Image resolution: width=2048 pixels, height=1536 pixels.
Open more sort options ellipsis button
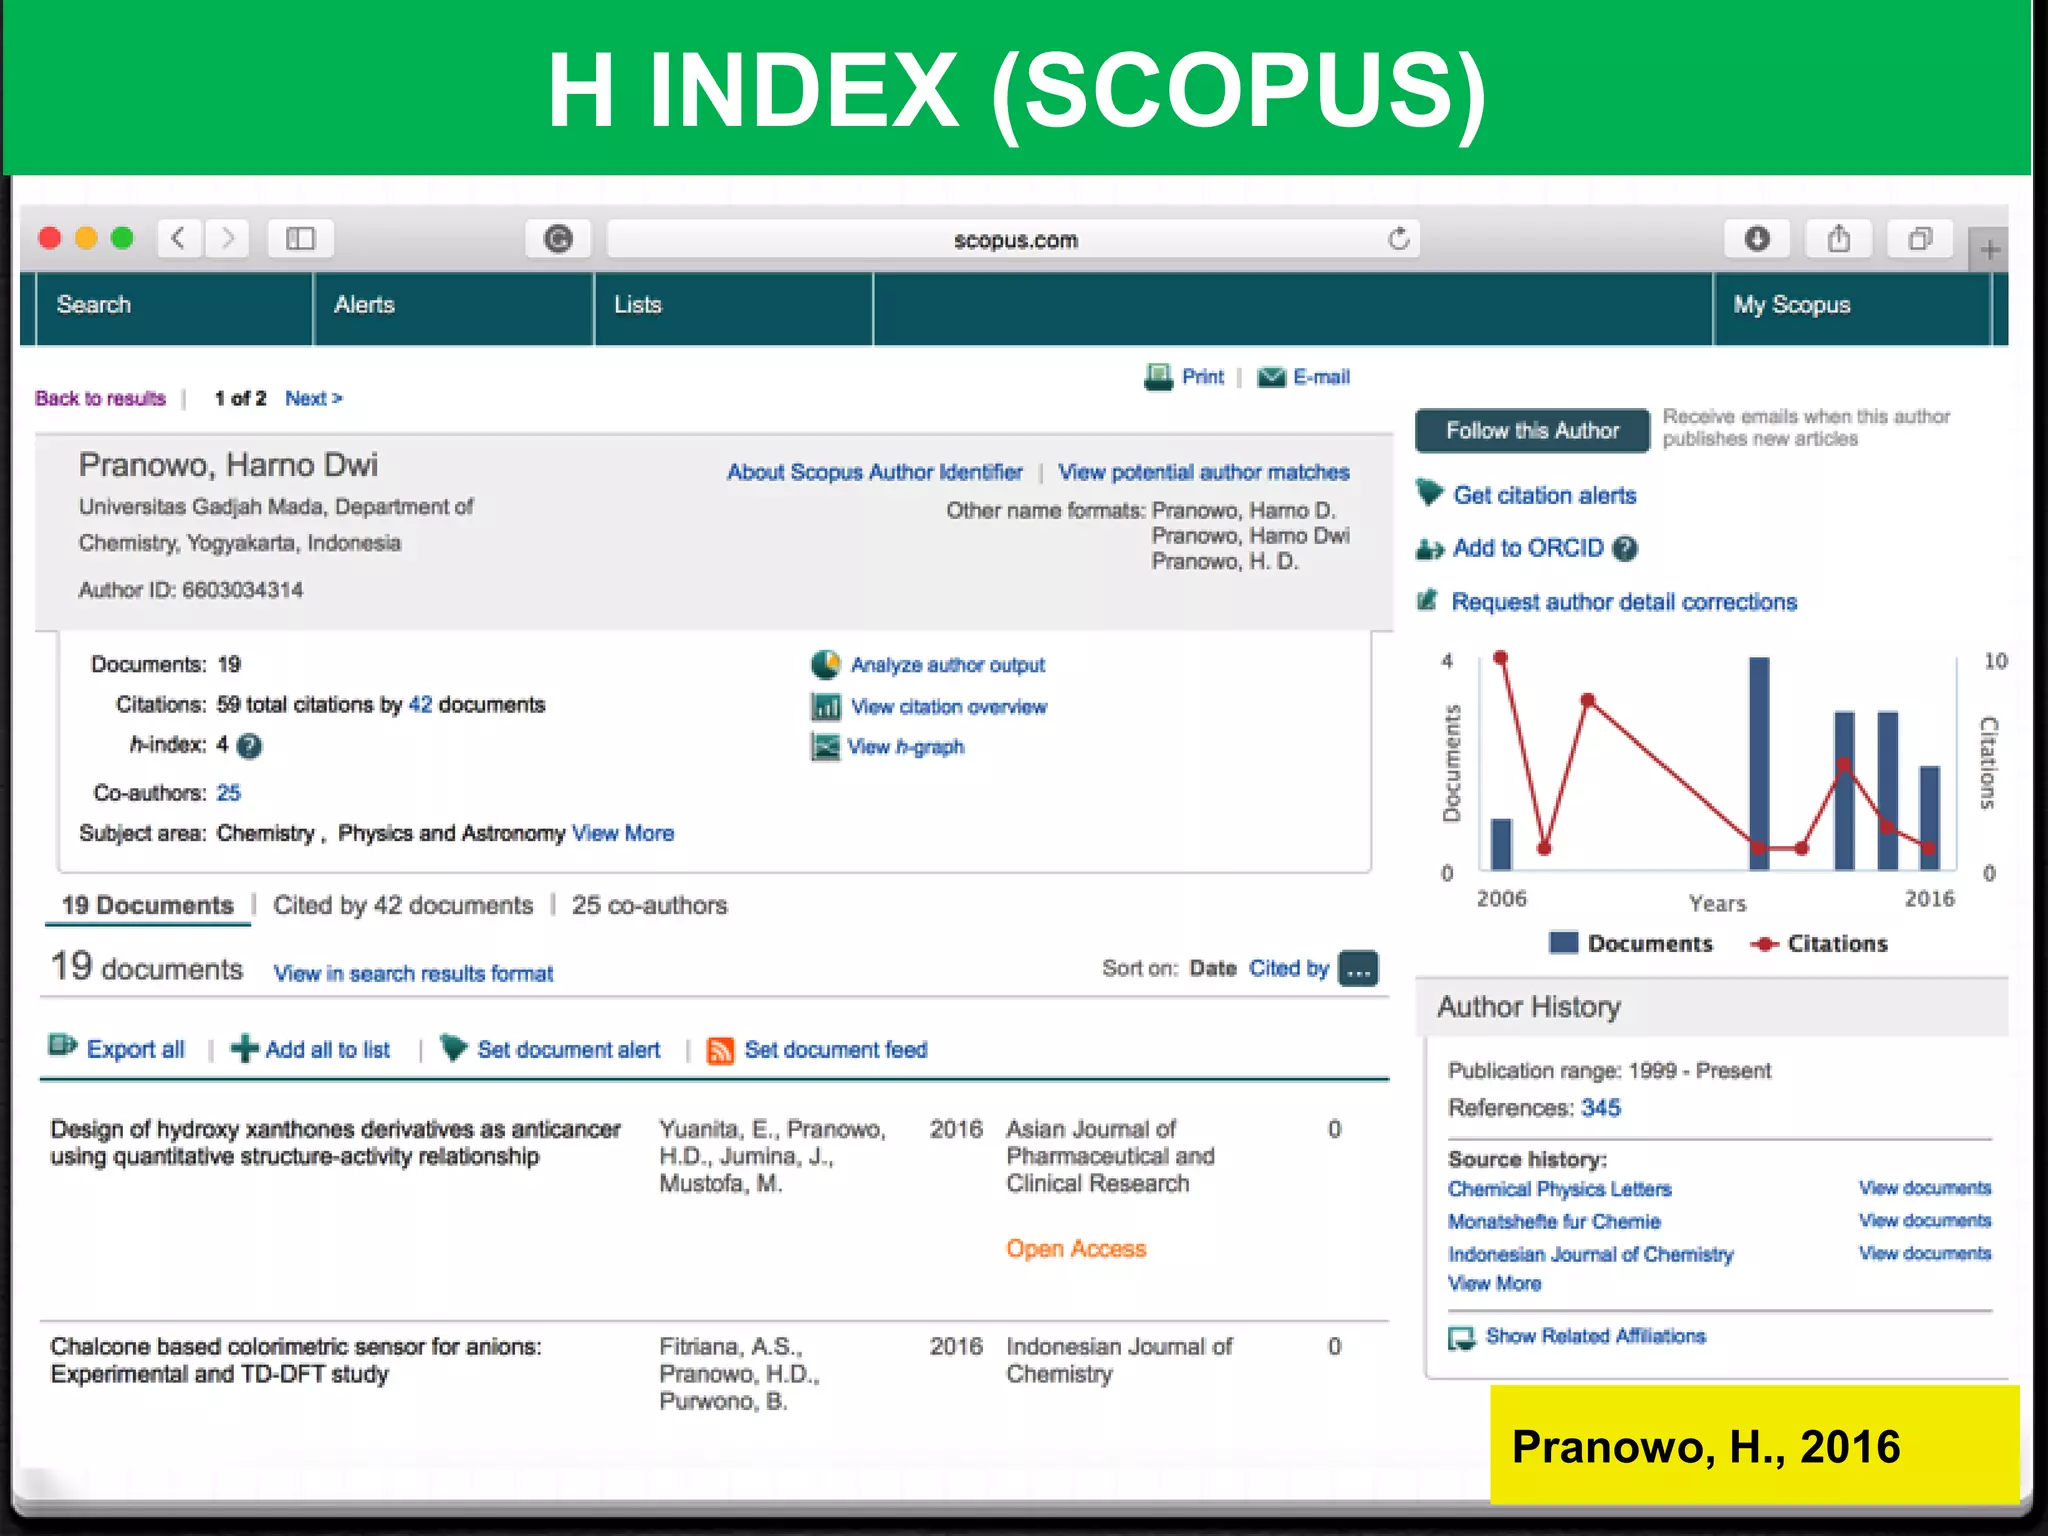coord(1358,969)
